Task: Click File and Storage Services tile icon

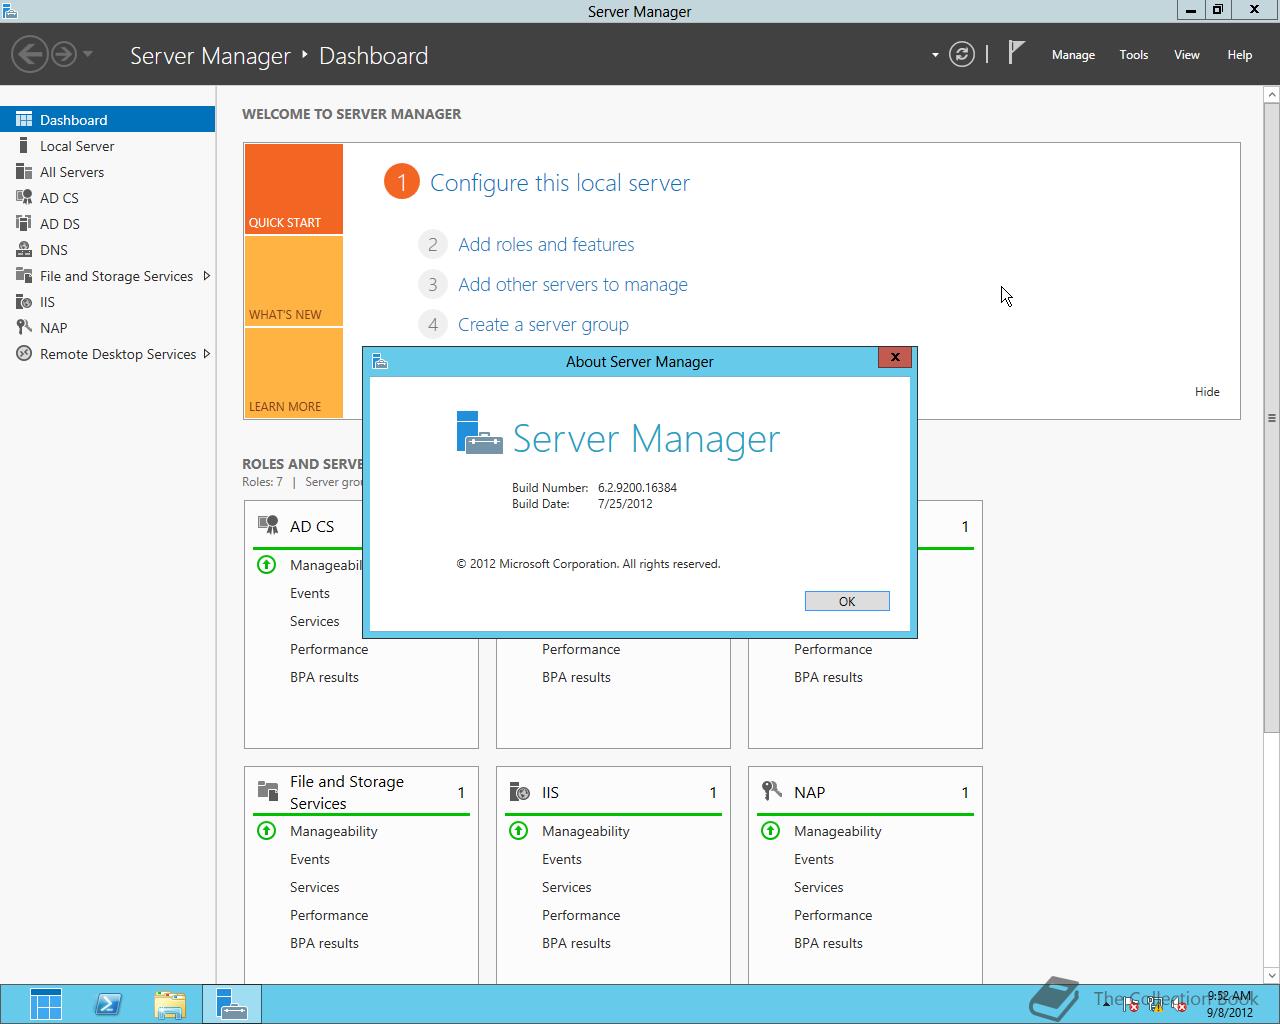Action: 268,791
